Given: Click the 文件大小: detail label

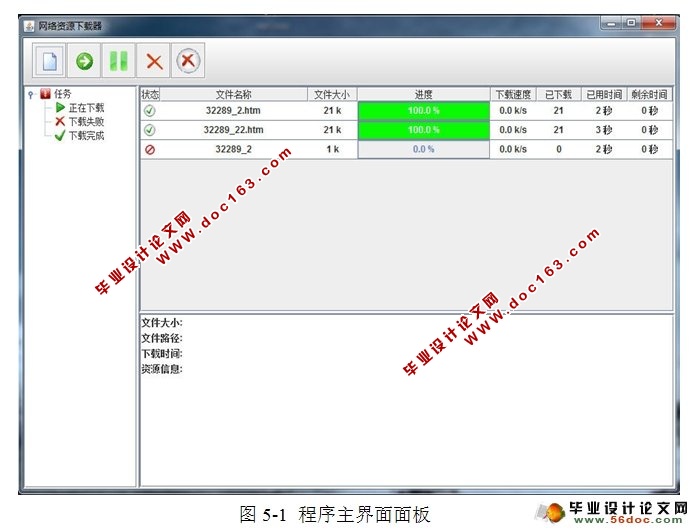Looking at the screenshot, I should [x=162, y=323].
